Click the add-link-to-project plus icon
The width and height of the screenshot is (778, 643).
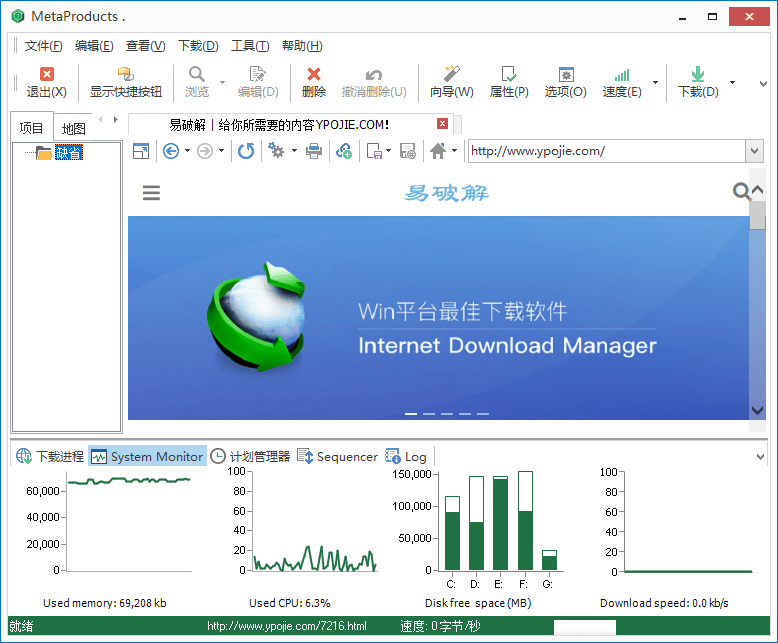pos(344,151)
